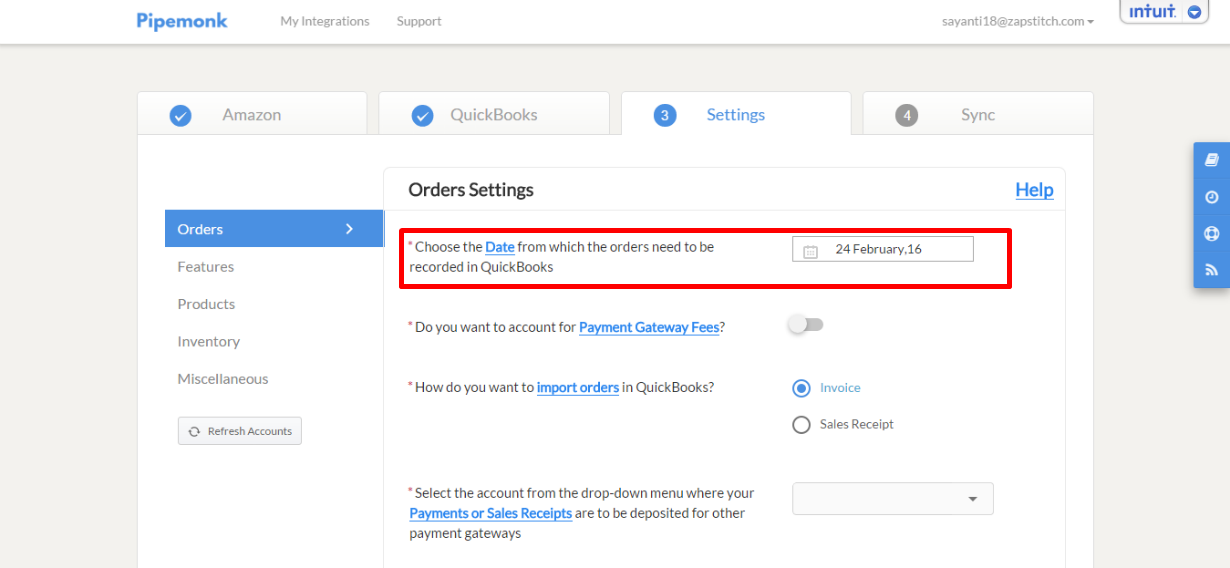
Task: Click the Amazon step checkmark icon
Action: pos(180,116)
